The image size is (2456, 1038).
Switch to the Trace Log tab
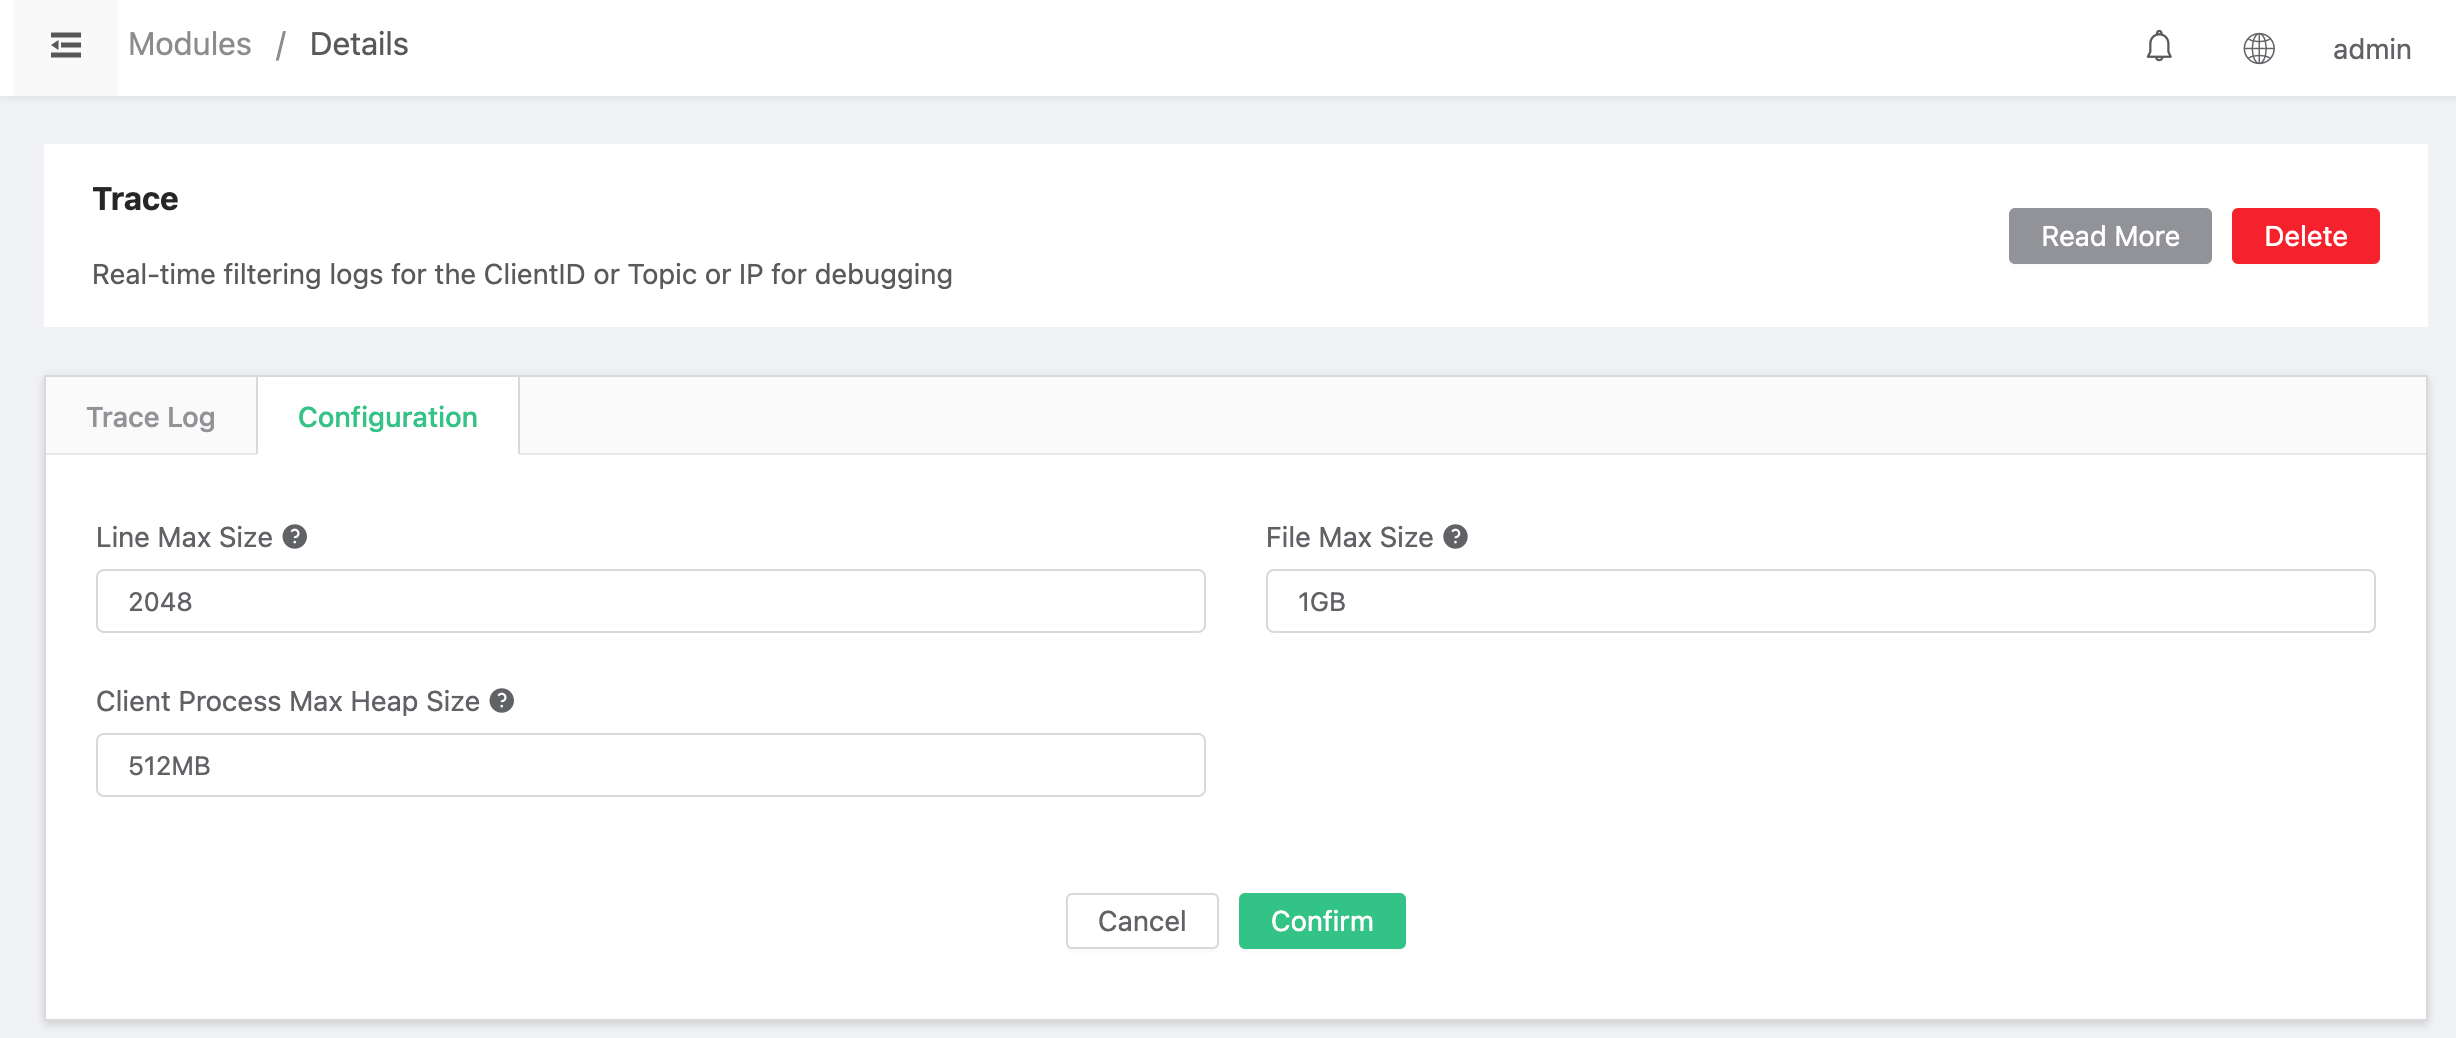(151, 417)
